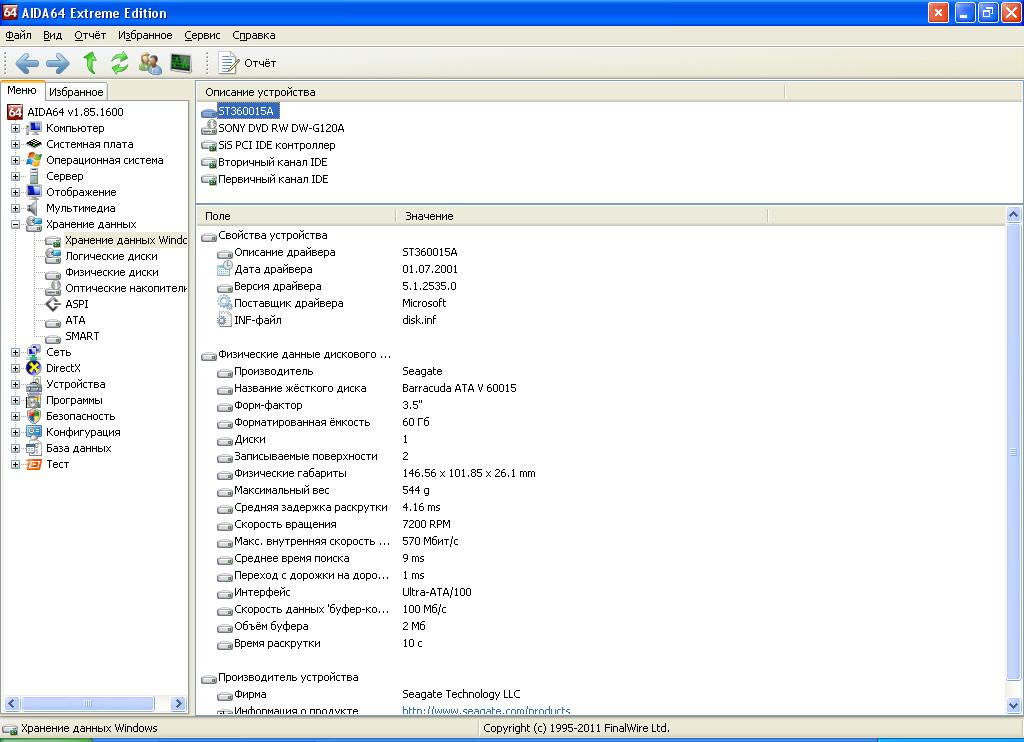The image size is (1024, 742).
Task: Select SONY DVD RW DW-G120A device
Action: [x=281, y=128]
